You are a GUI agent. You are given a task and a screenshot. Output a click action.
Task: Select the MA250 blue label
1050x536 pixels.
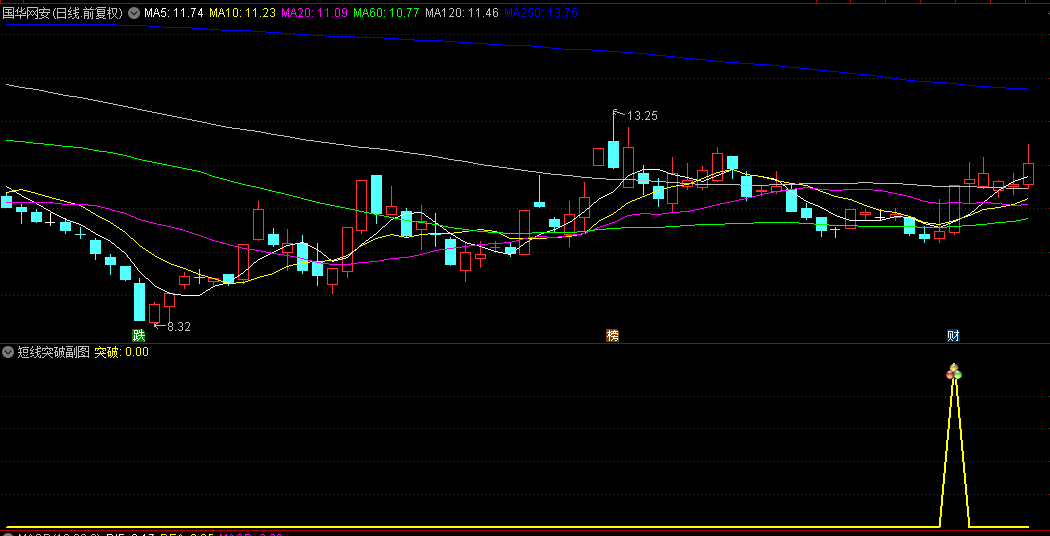pyautogui.click(x=541, y=13)
